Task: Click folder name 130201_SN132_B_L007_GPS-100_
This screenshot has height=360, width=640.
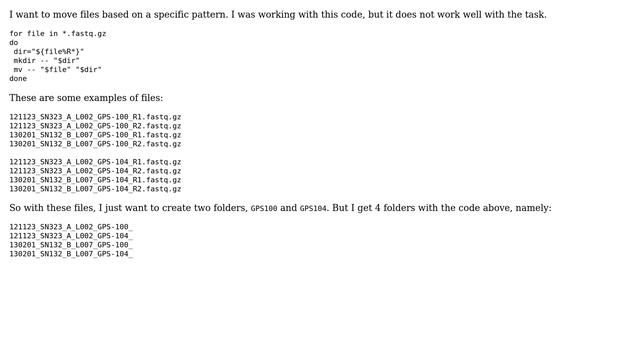Action: (x=71, y=245)
